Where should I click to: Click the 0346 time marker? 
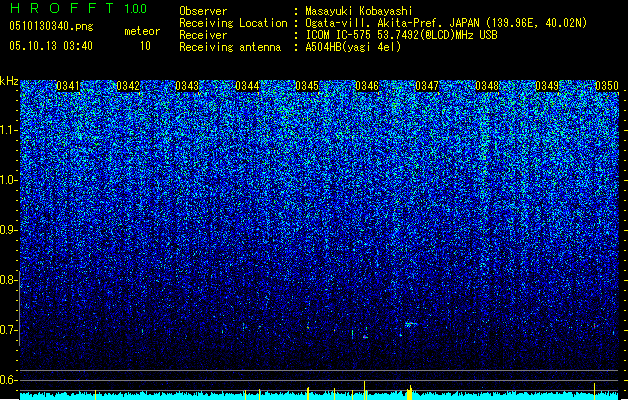coord(367,86)
